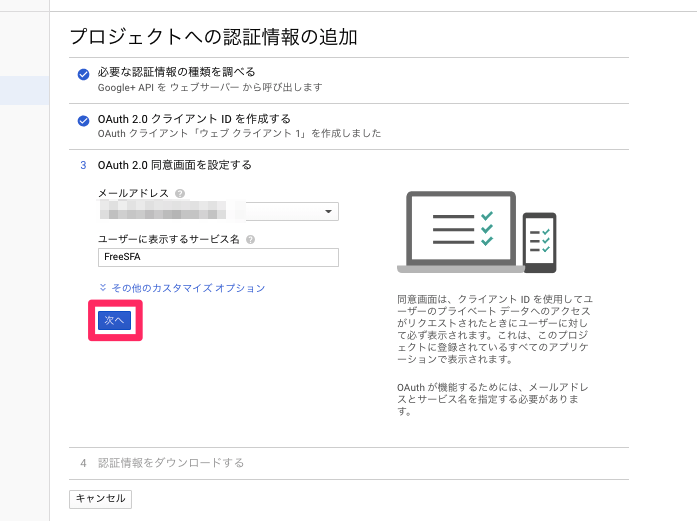
Task: Click checkmark icon for OAuth 2.0 クライアント ID を作成する
Action: [83, 121]
